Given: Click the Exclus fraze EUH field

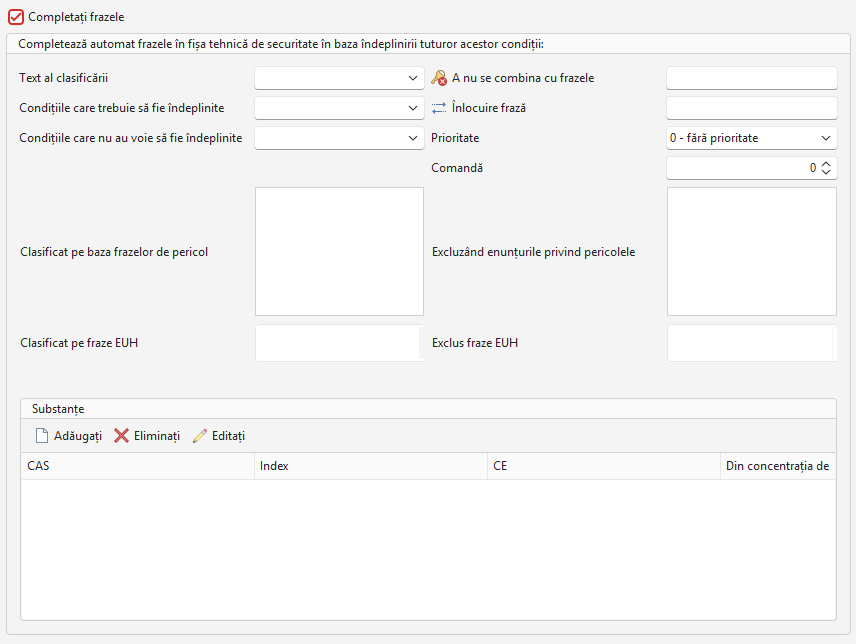Looking at the screenshot, I should point(751,343).
